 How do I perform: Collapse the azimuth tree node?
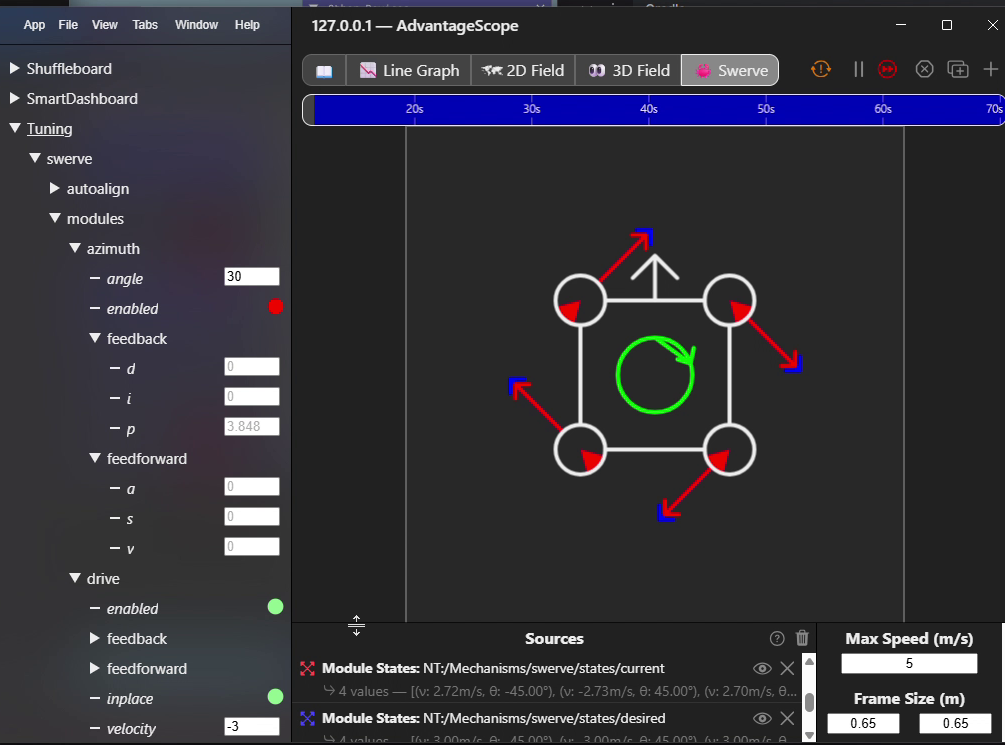(75, 247)
